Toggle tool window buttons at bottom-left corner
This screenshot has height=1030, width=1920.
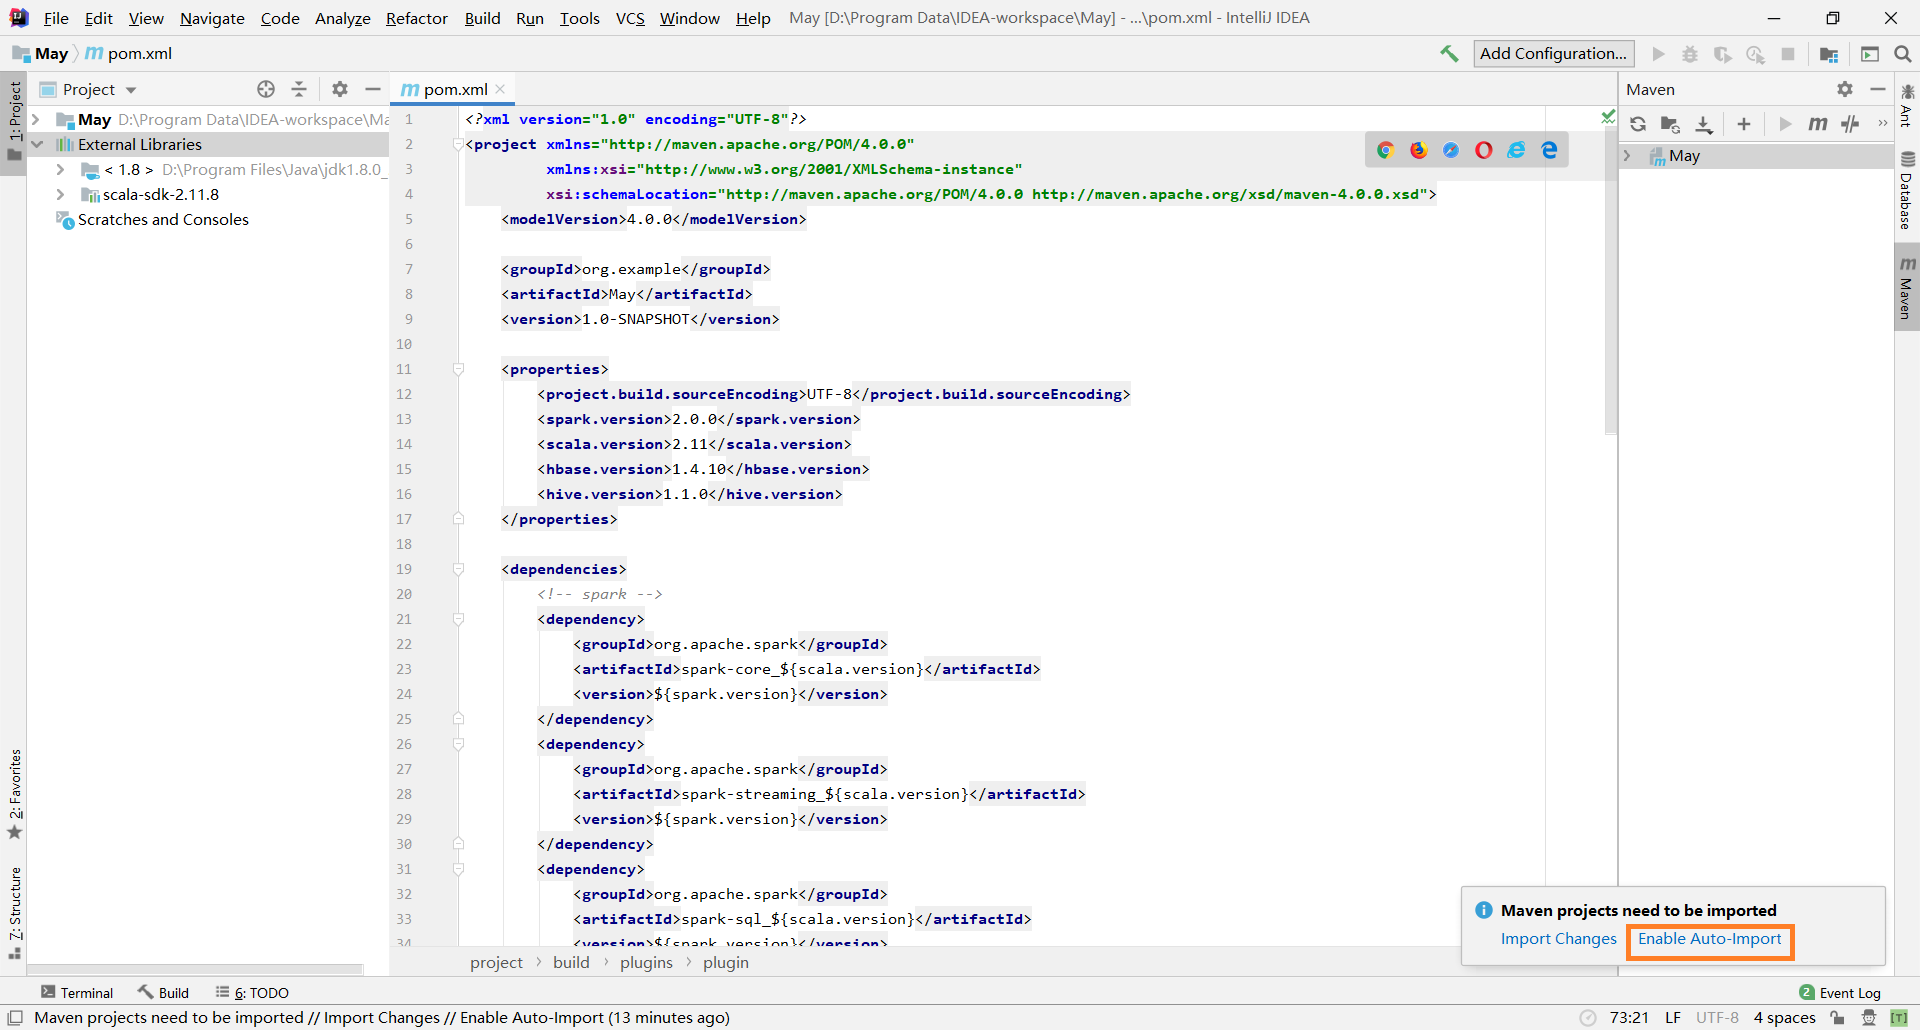15,1018
